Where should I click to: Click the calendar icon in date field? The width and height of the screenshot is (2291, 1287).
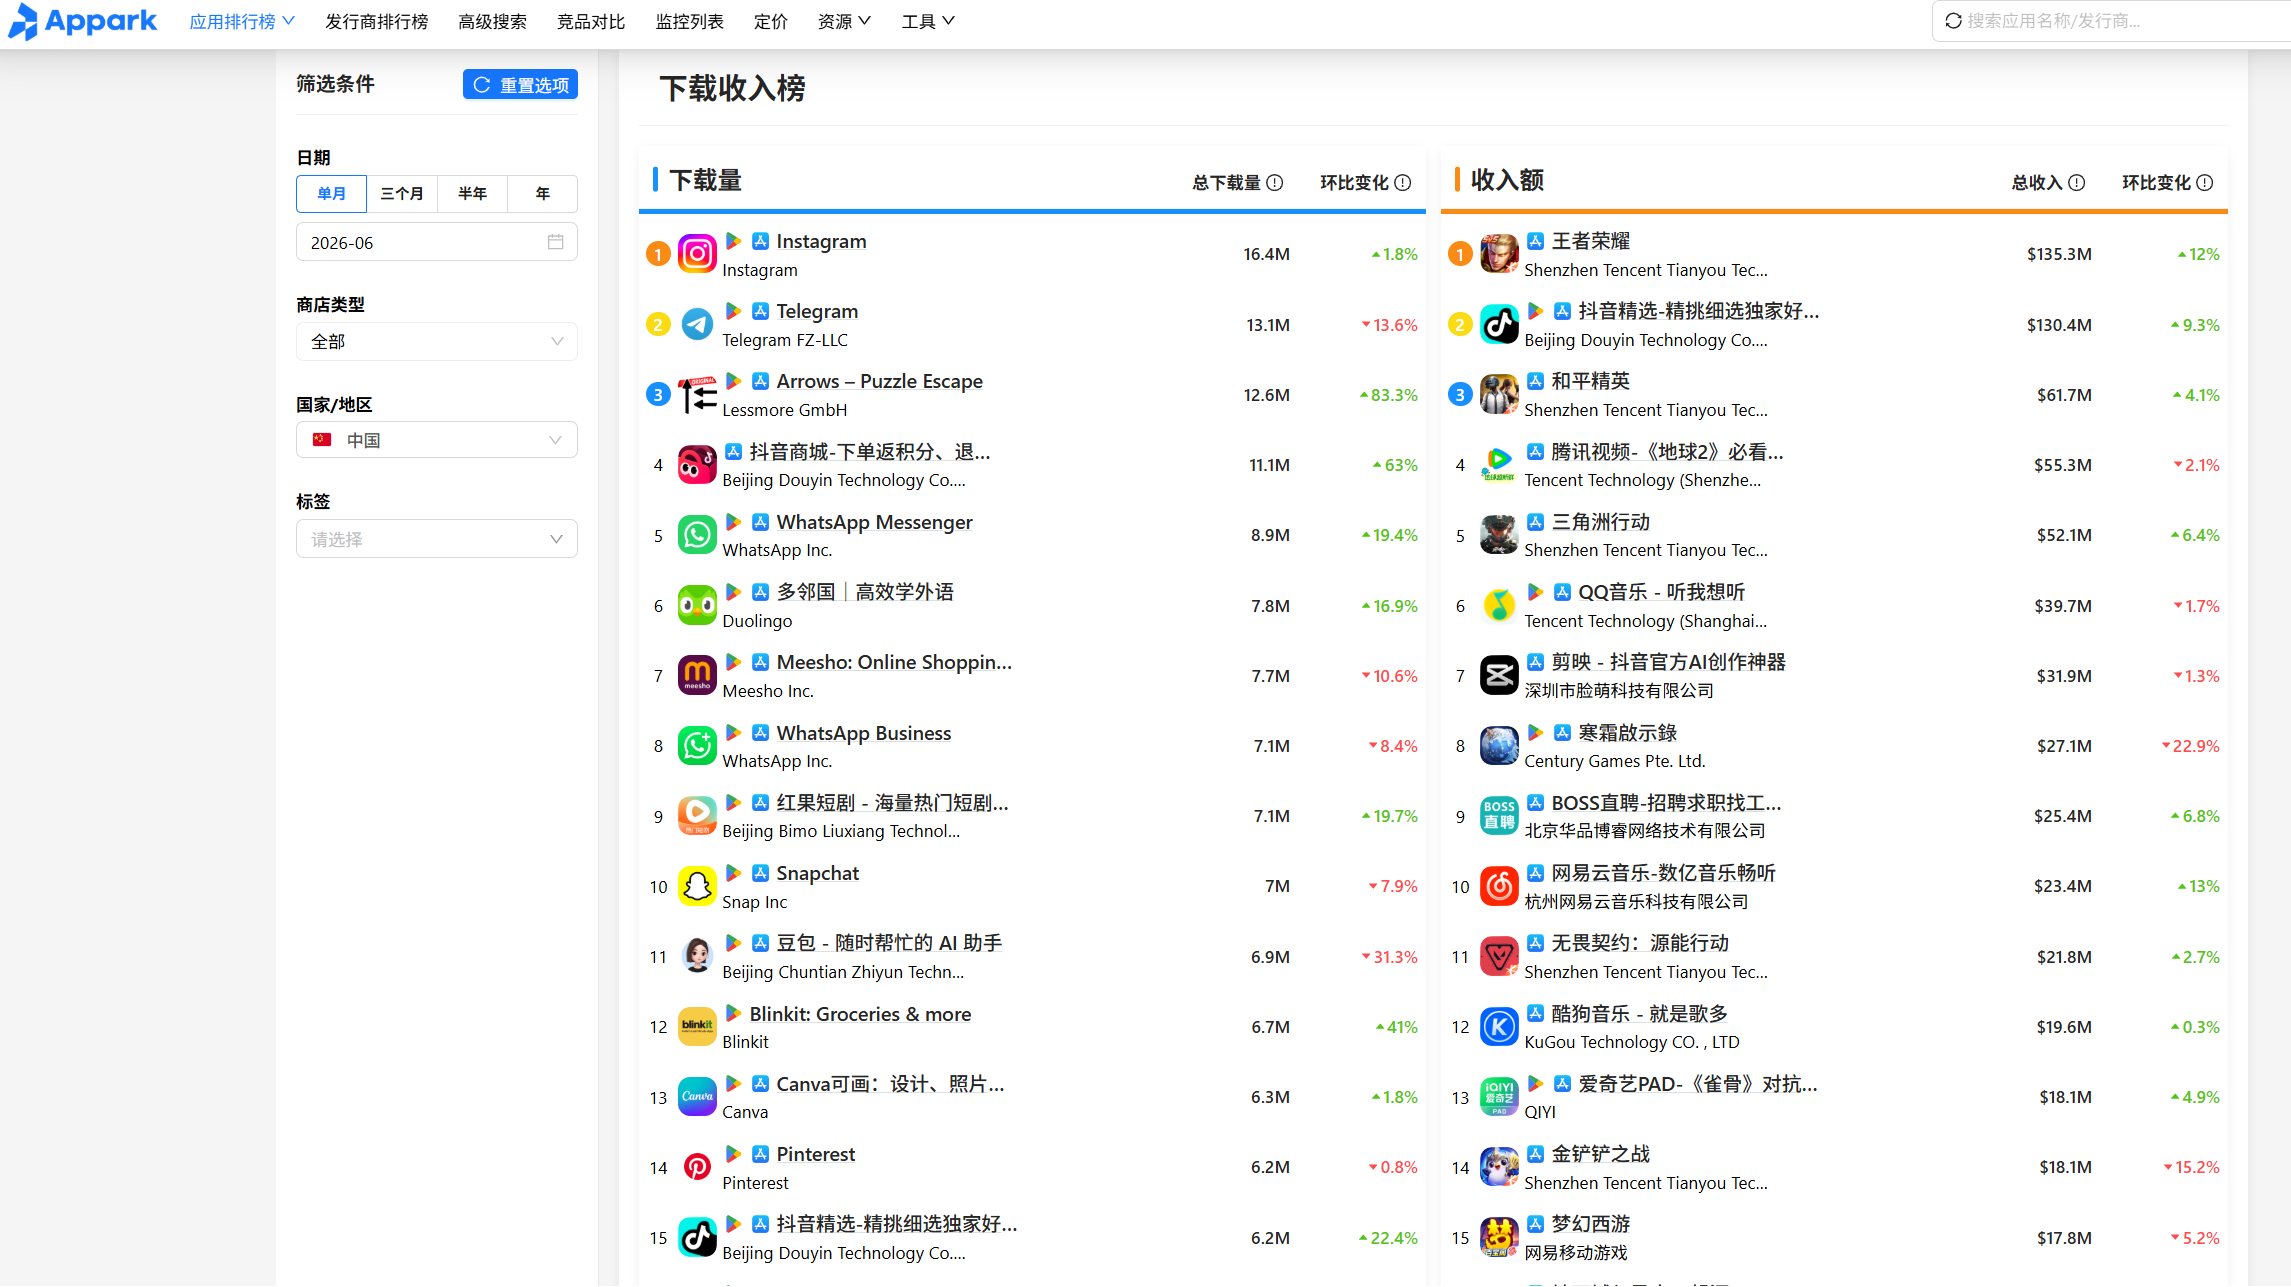(x=555, y=242)
